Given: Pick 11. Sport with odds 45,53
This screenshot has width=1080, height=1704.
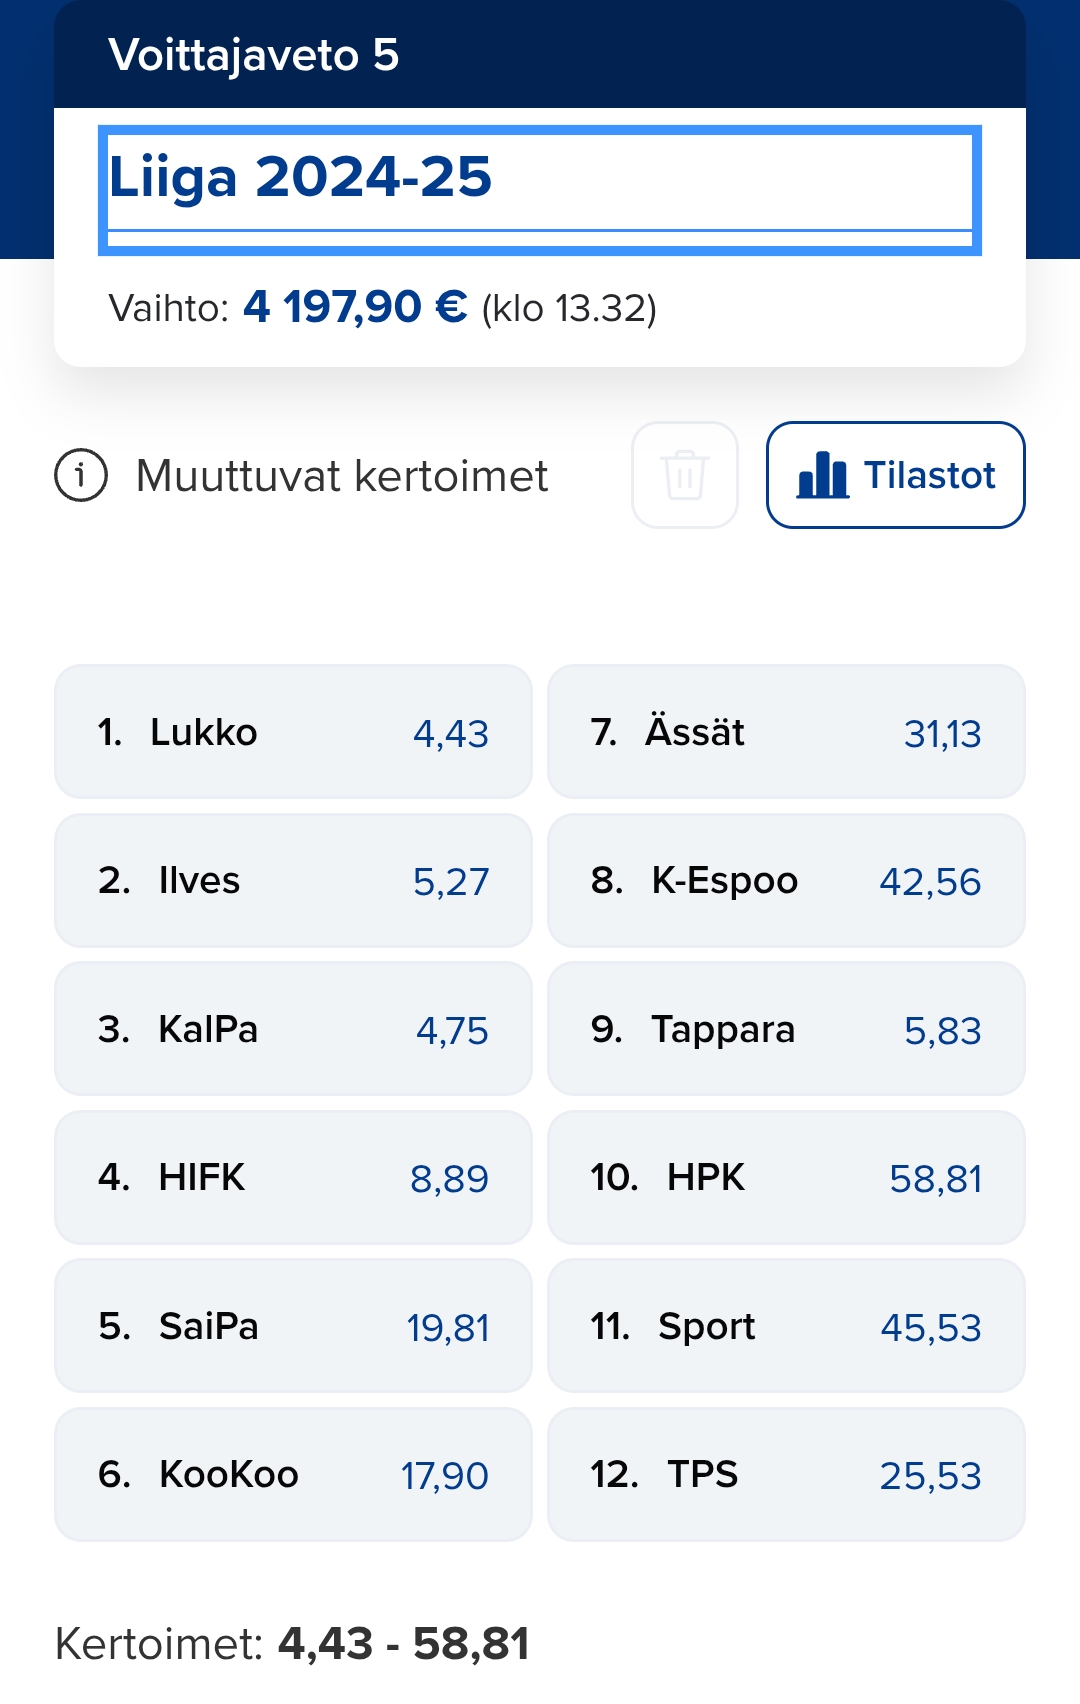Looking at the screenshot, I should click(x=786, y=1326).
